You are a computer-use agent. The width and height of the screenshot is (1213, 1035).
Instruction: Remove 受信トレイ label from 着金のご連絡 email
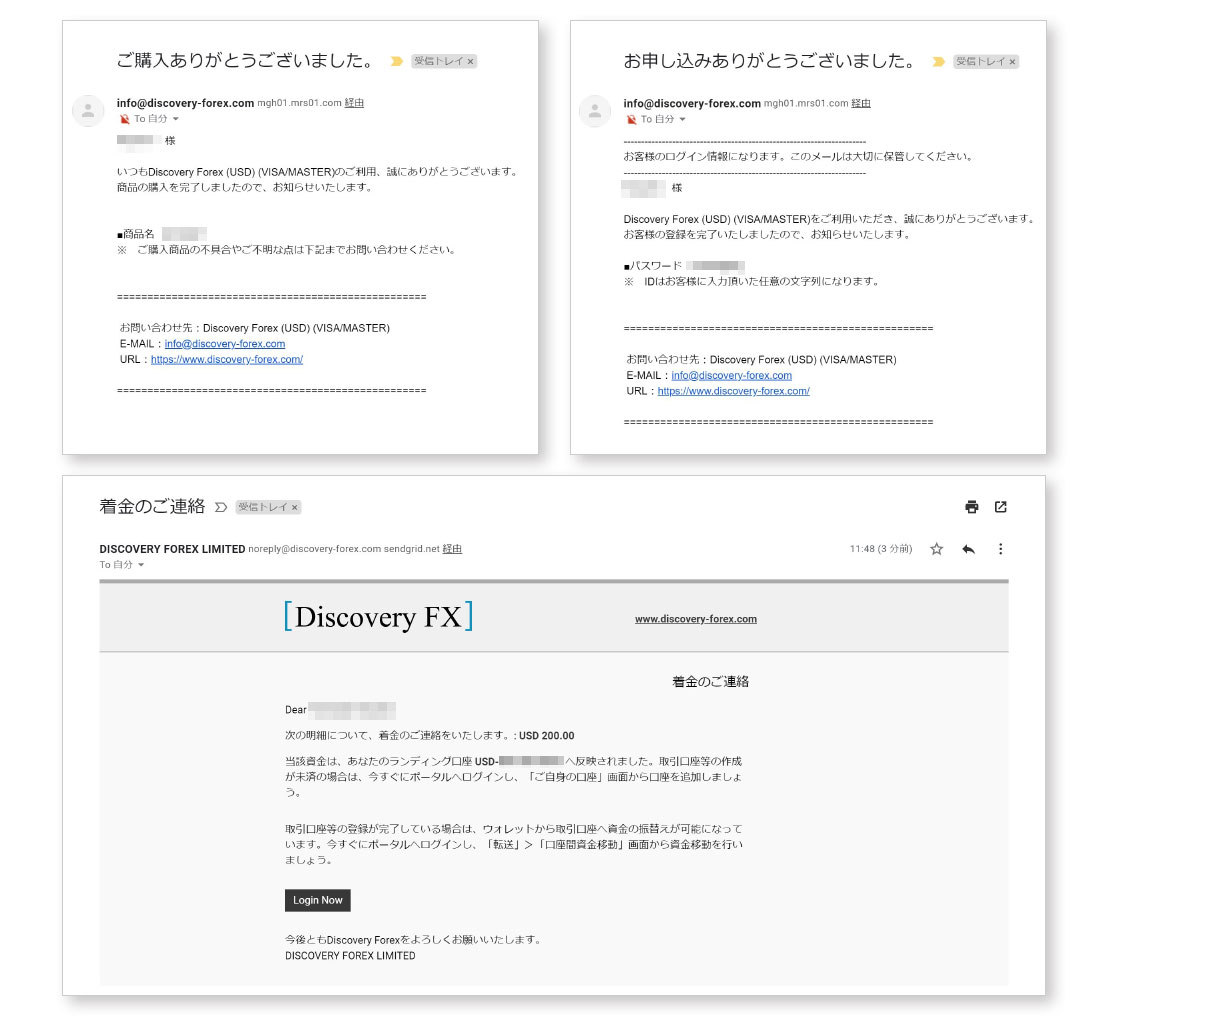pos(295,507)
